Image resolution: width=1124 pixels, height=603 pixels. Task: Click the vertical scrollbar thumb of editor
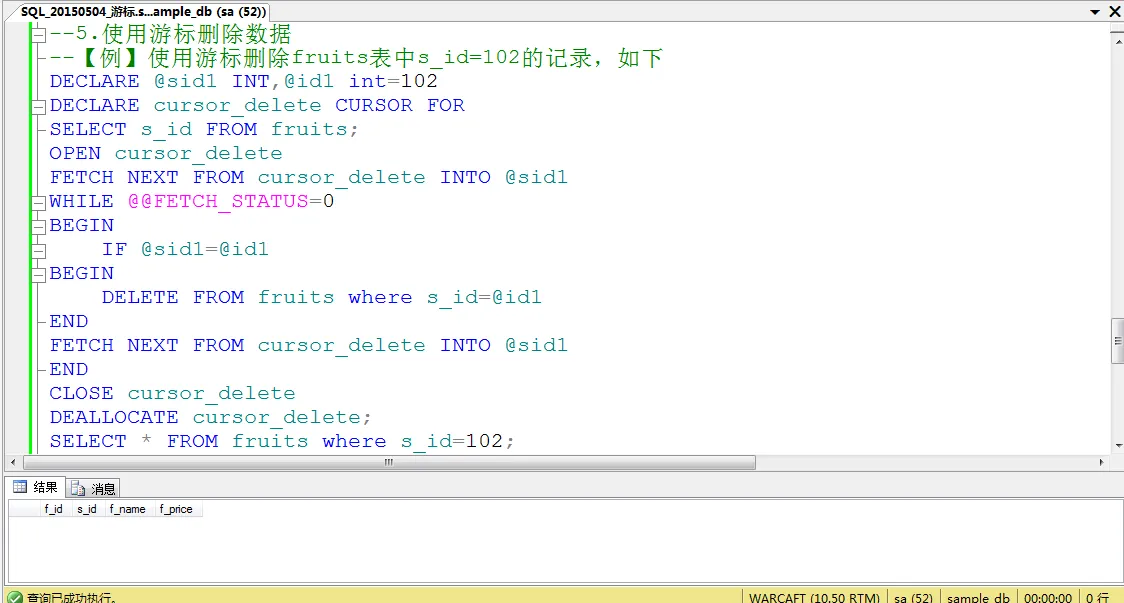1118,341
